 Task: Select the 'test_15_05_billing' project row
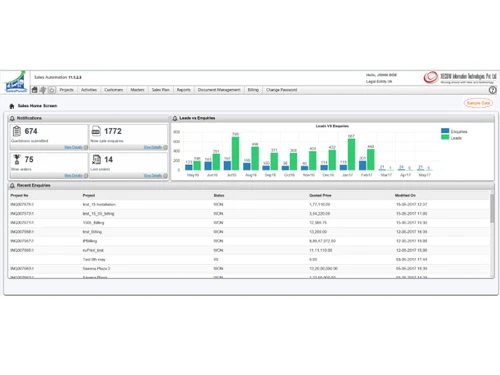click(249, 214)
